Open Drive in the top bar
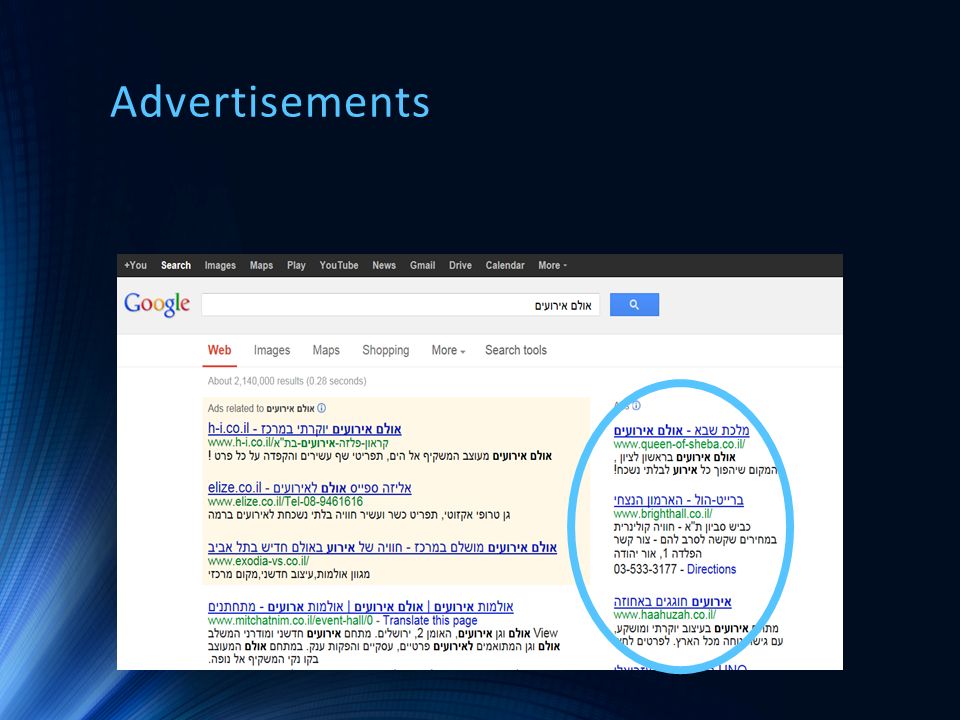 (460, 265)
